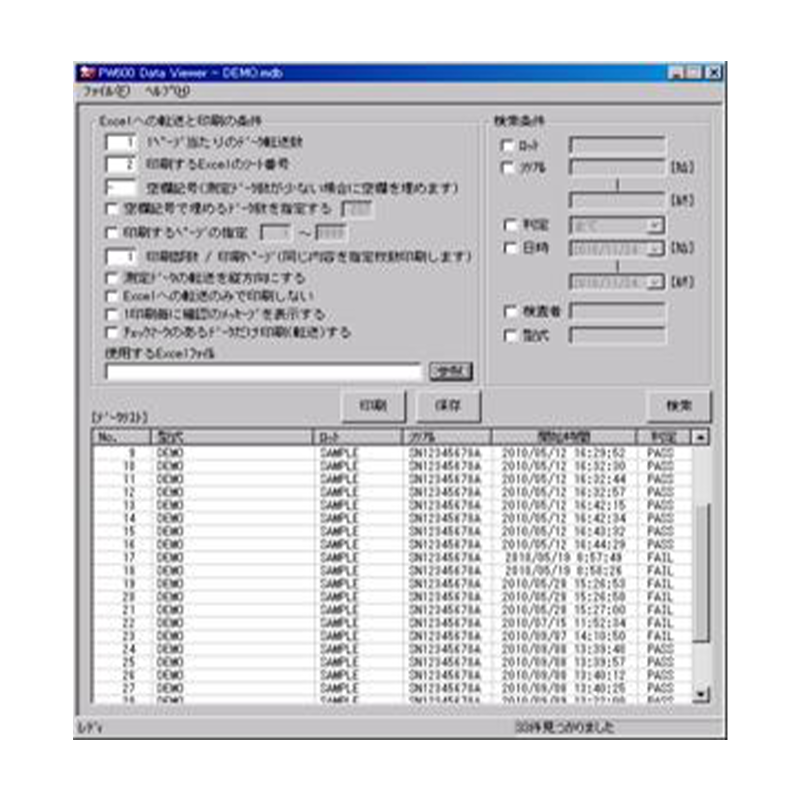Click the 使用するExcelファイル input field
This screenshot has height=800, width=800.
[x=260, y=374]
